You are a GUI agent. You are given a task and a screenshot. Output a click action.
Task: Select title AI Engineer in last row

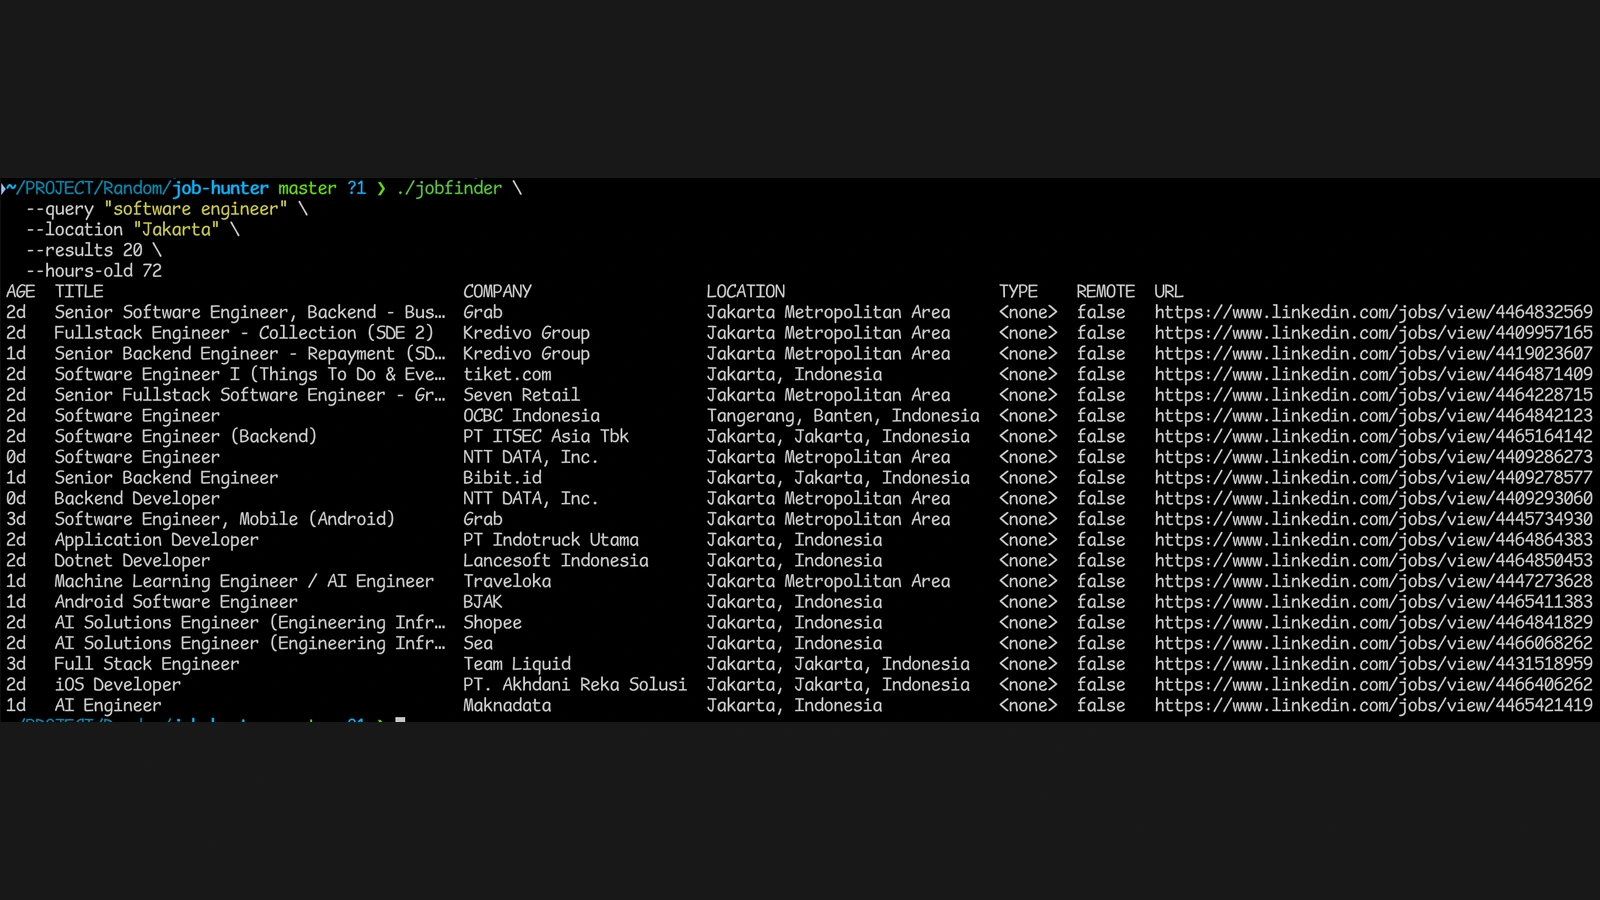(x=108, y=705)
